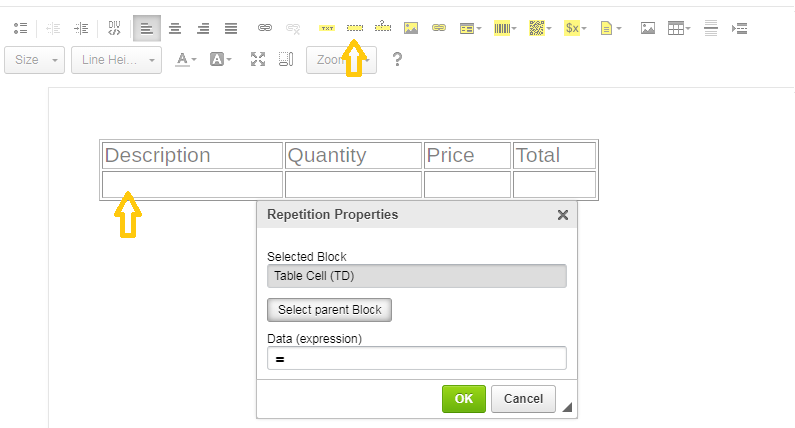Viewport: 795px width, 428px height.
Task: Click the Total table header cell
Action: (x=554, y=155)
